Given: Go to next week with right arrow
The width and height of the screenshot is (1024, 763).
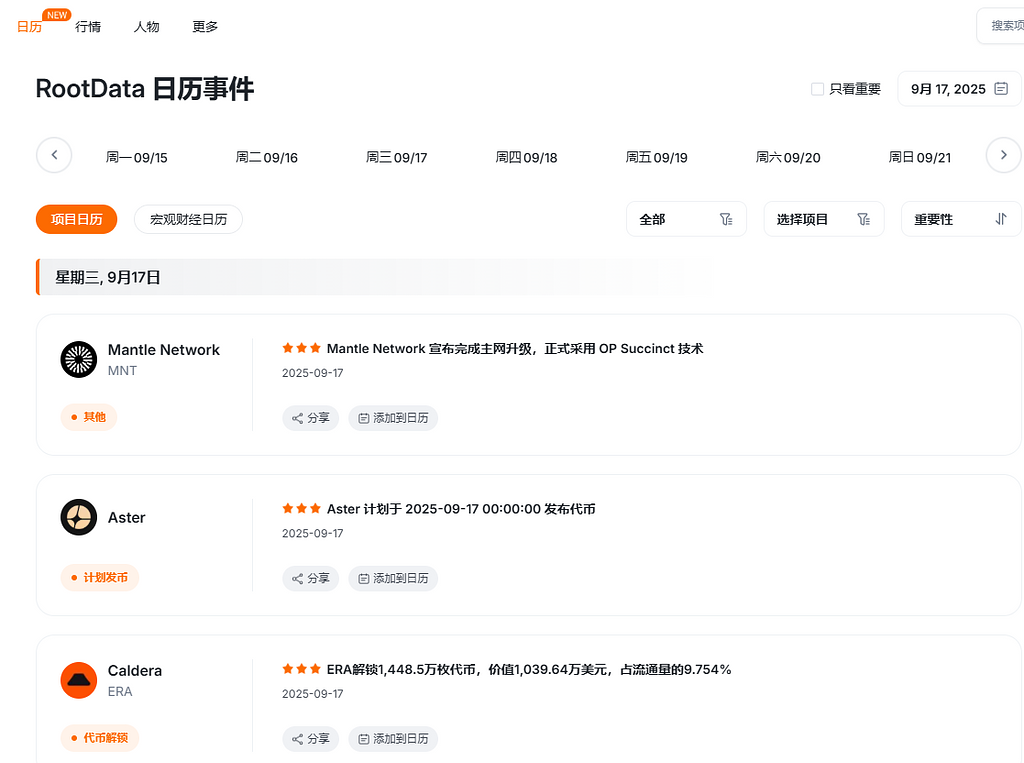Looking at the screenshot, I should [x=1003, y=156].
